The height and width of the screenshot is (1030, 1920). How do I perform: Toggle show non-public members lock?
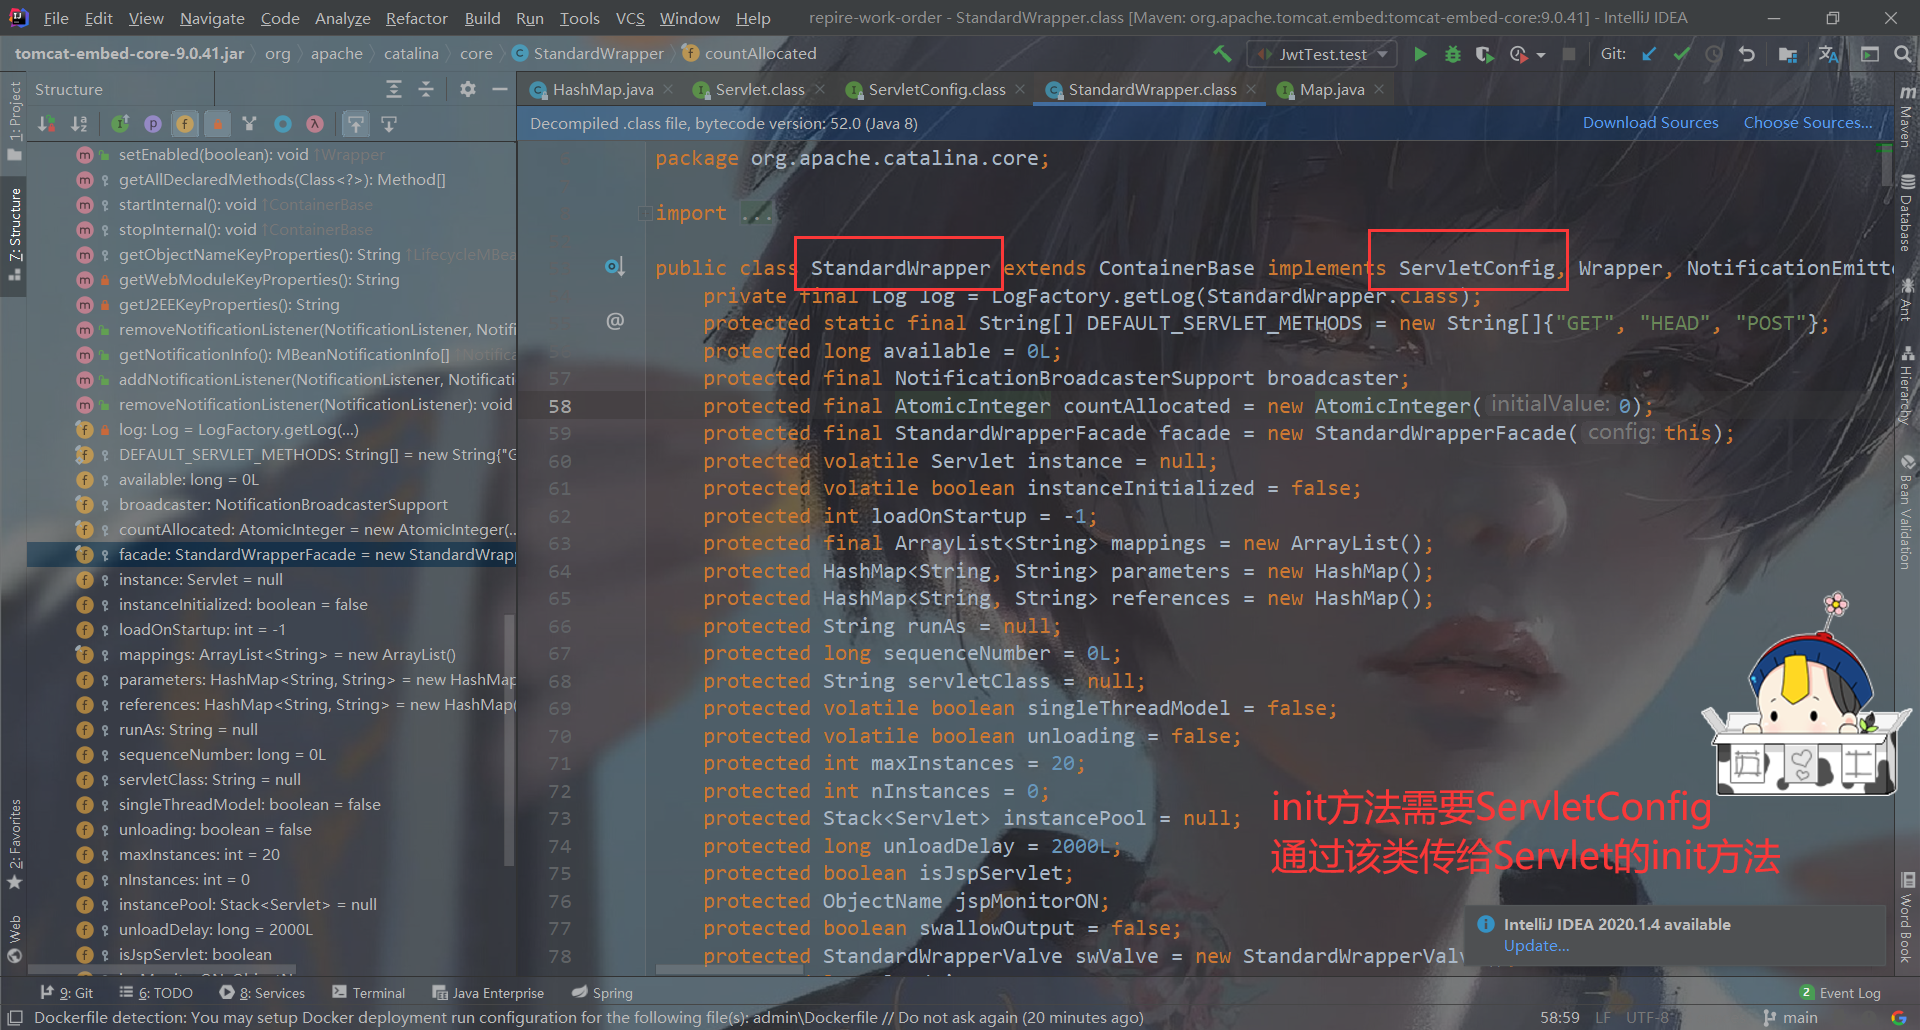(217, 124)
